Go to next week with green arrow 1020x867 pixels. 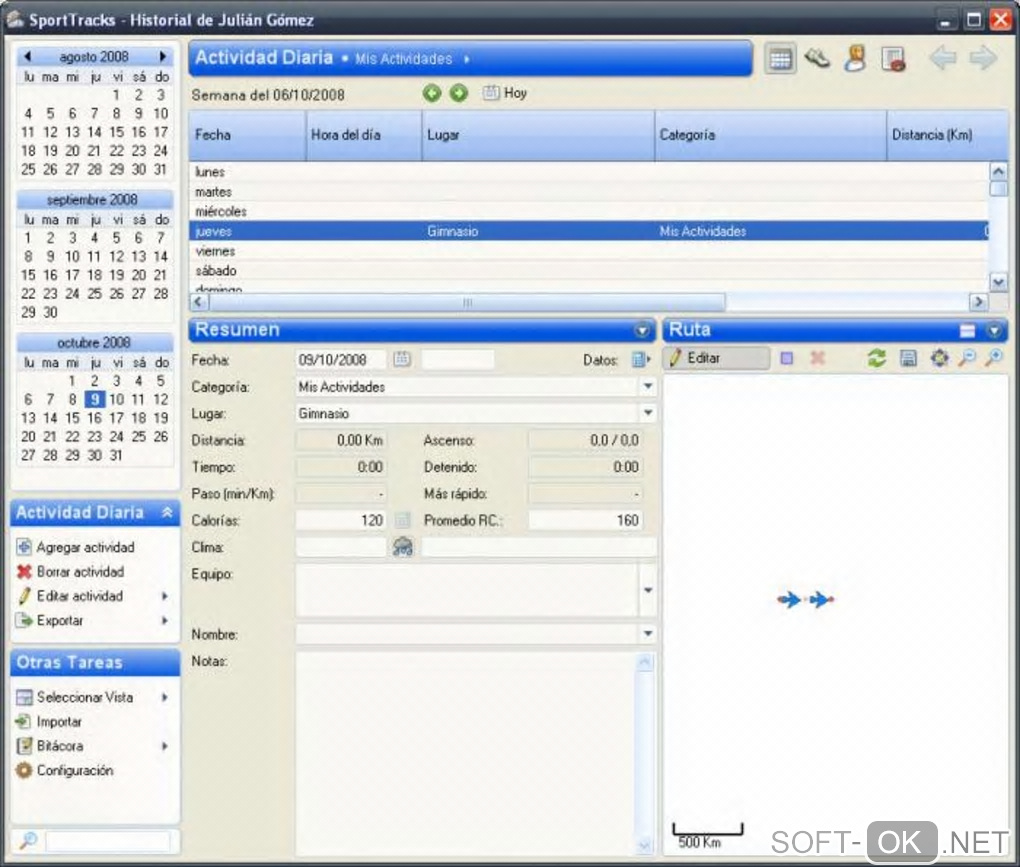tap(459, 94)
